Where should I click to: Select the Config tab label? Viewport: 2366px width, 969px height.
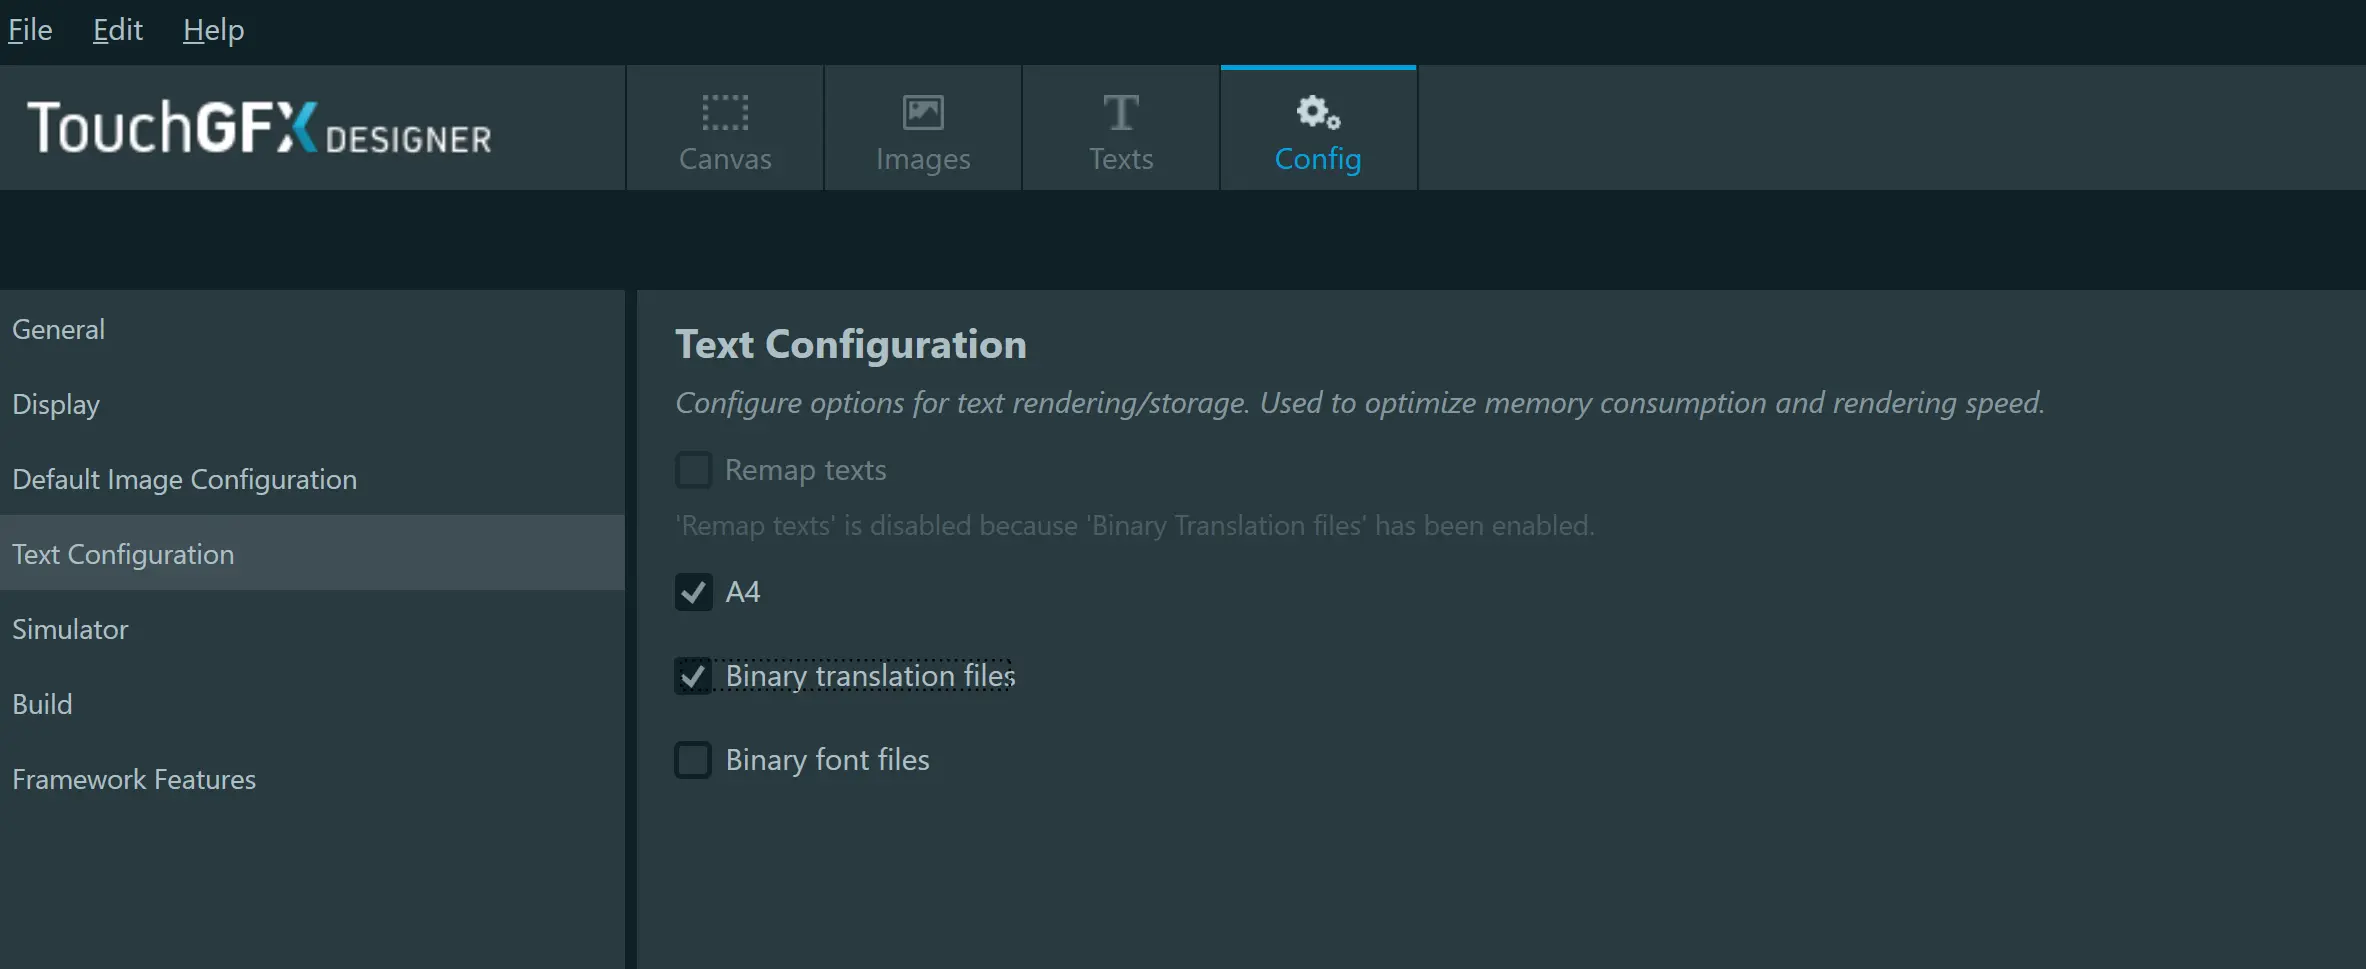tap(1318, 159)
